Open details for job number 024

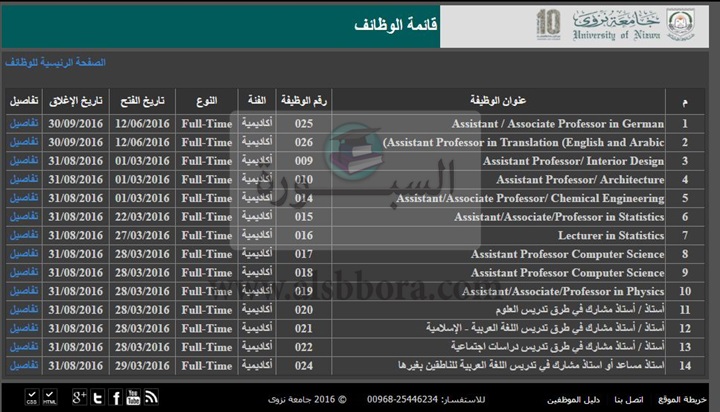tap(24, 365)
